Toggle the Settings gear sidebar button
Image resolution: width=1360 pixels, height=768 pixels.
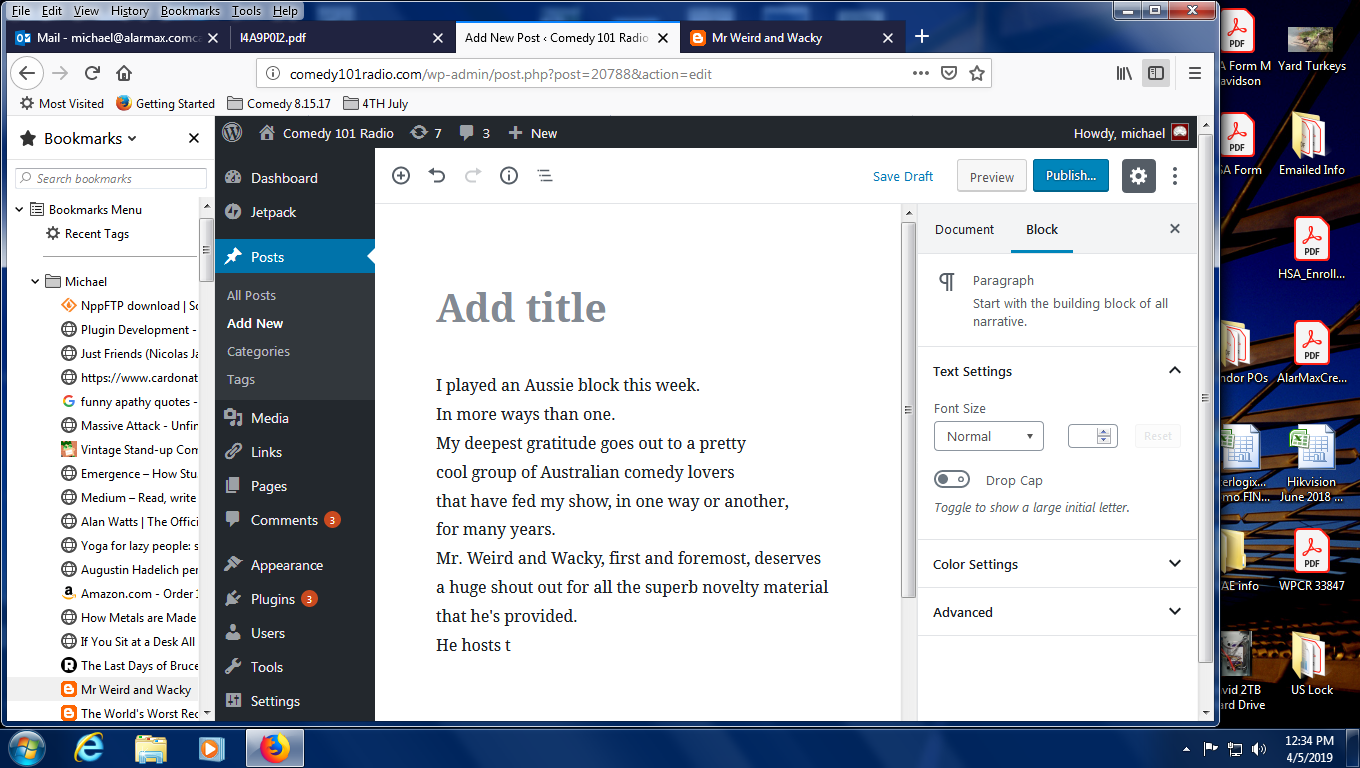click(1138, 176)
